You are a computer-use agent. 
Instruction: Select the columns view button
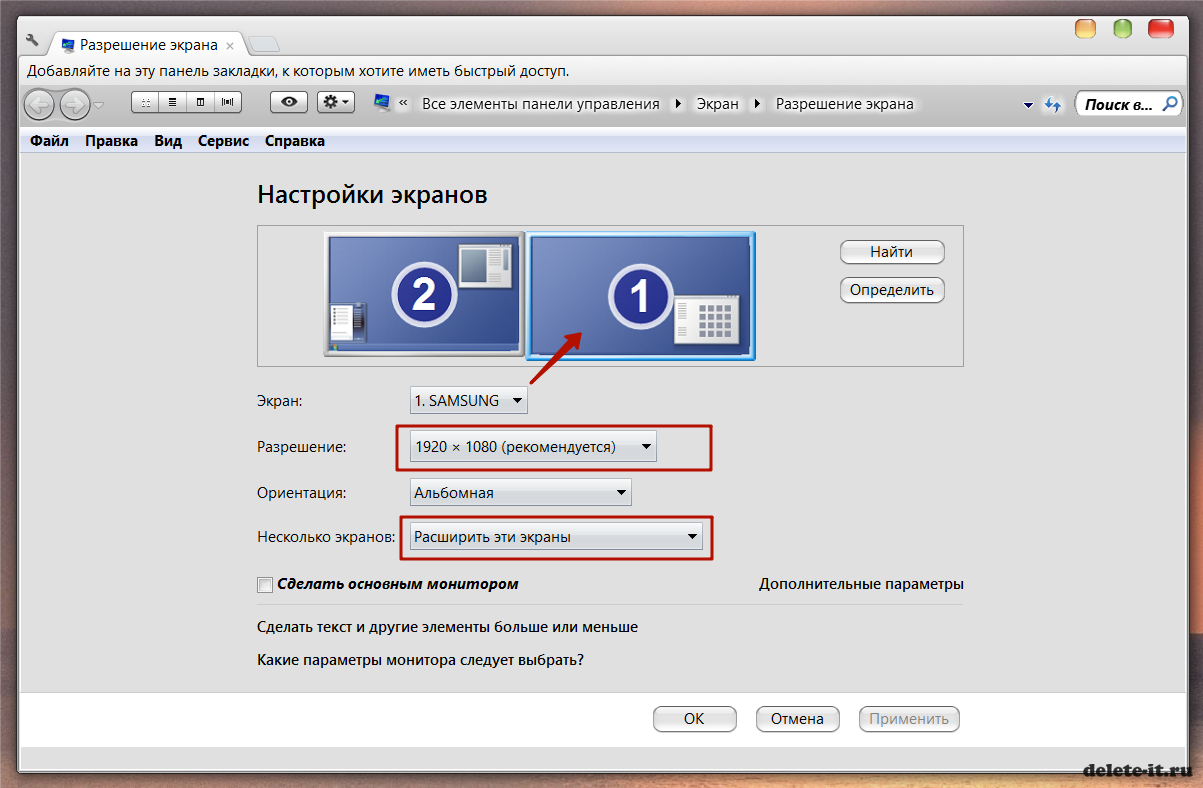[200, 102]
